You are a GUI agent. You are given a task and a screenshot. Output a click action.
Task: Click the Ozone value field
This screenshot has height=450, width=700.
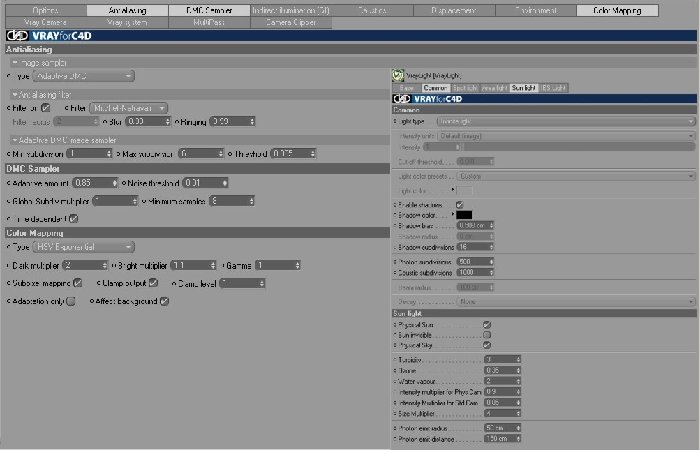[x=503, y=371]
